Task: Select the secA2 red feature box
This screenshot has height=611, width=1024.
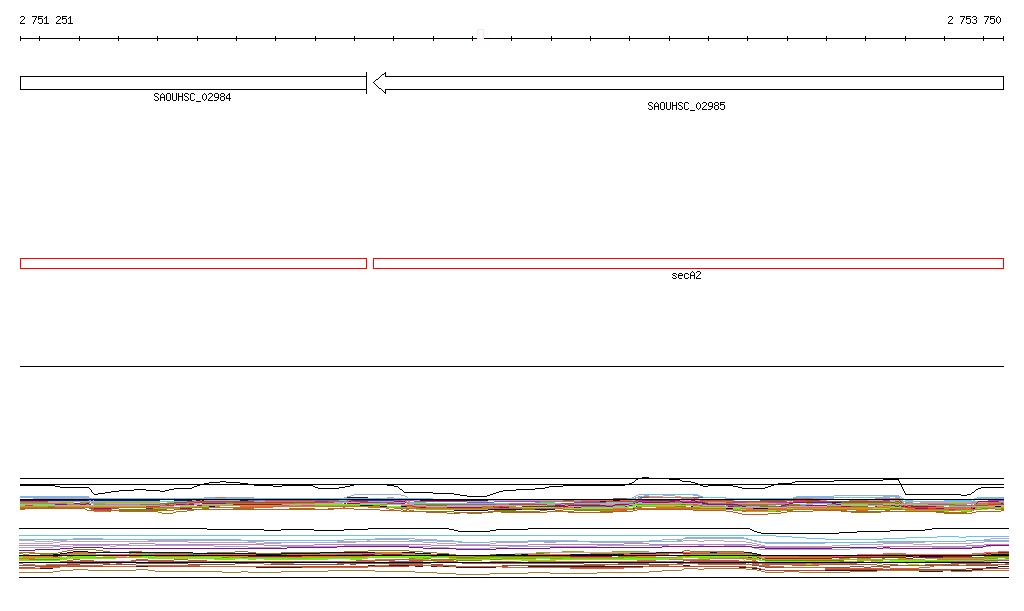Action: tap(688, 264)
